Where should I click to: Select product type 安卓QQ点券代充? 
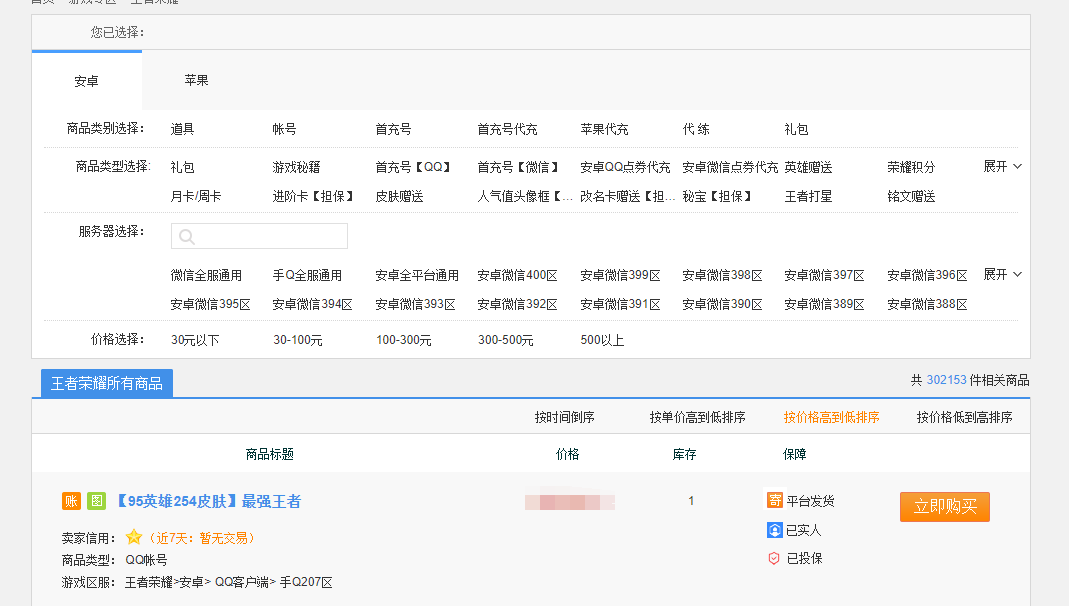pyautogui.click(x=625, y=167)
